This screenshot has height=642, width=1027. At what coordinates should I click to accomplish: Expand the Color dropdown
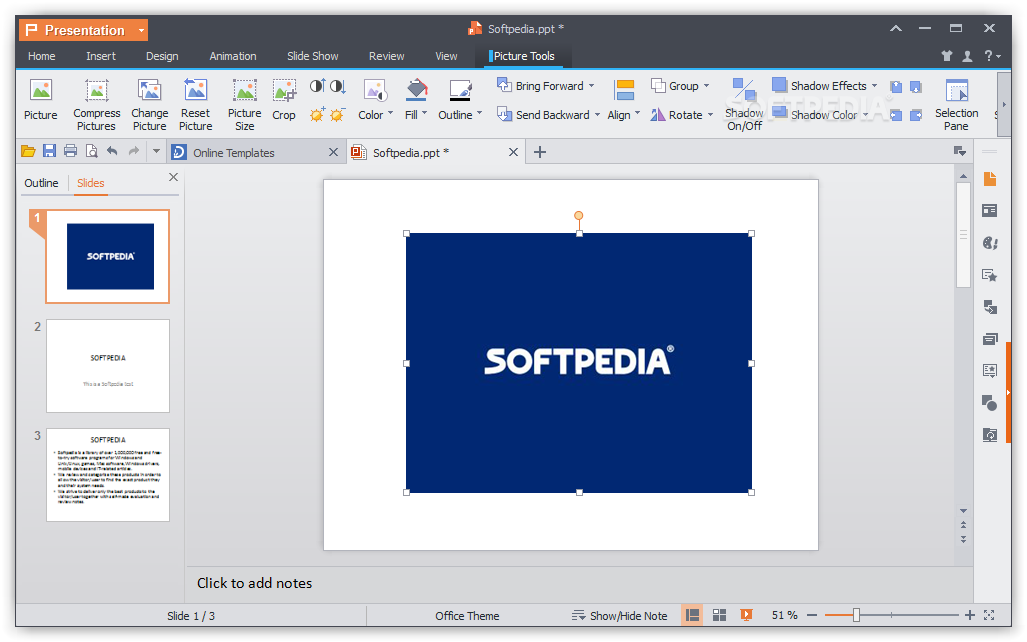pyautogui.click(x=391, y=113)
